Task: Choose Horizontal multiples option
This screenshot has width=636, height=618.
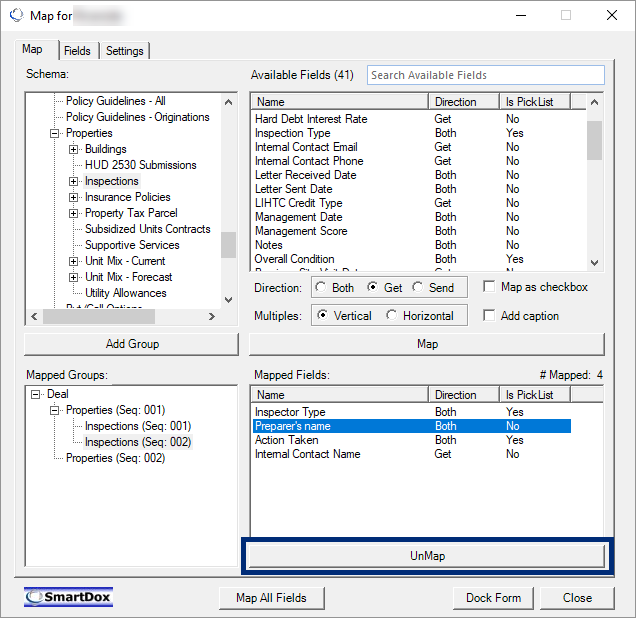Action: click(391, 315)
